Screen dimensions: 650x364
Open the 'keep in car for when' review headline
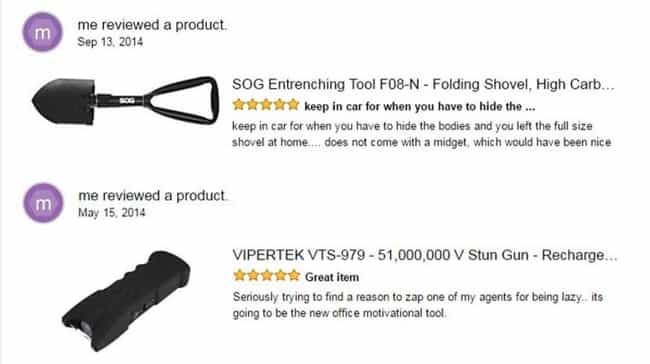[420, 107]
